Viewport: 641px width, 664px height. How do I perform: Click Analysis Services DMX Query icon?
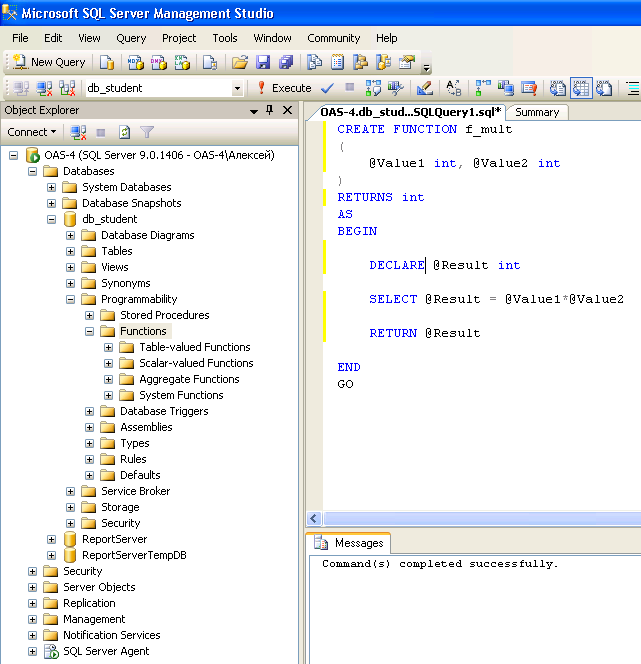tap(159, 62)
